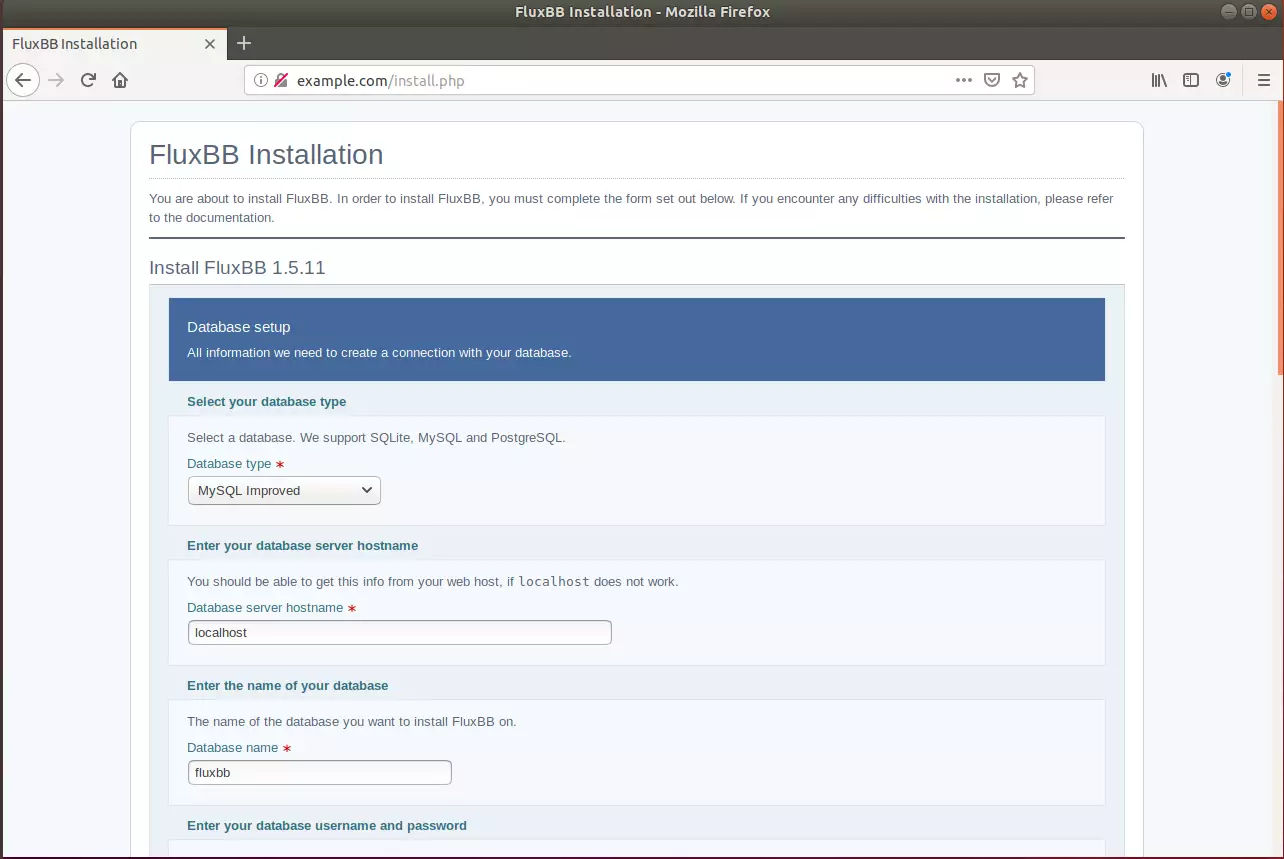Click the 'Install FluxBB 1.5.11' heading
This screenshot has height=859, width=1284.
237,268
